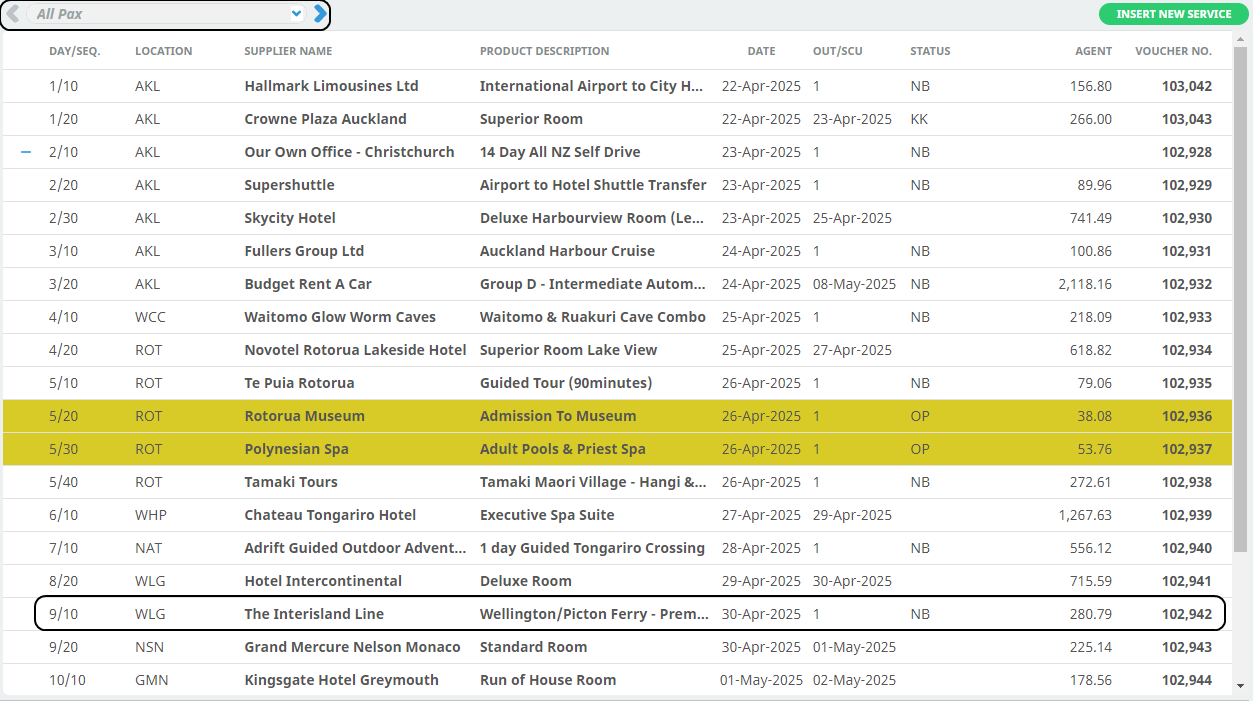Image resolution: width=1253 pixels, height=701 pixels.
Task: Click the Crowne Plaza Auckland KK status
Action: click(919, 119)
